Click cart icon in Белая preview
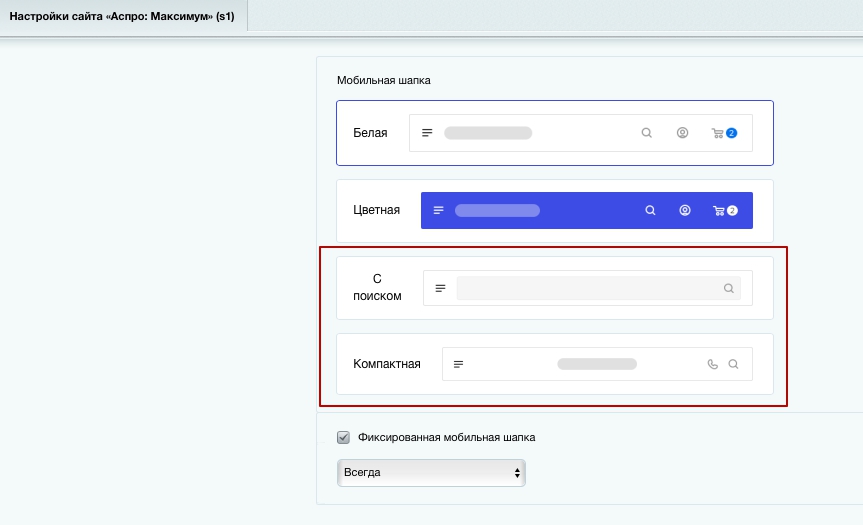 click(718, 133)
